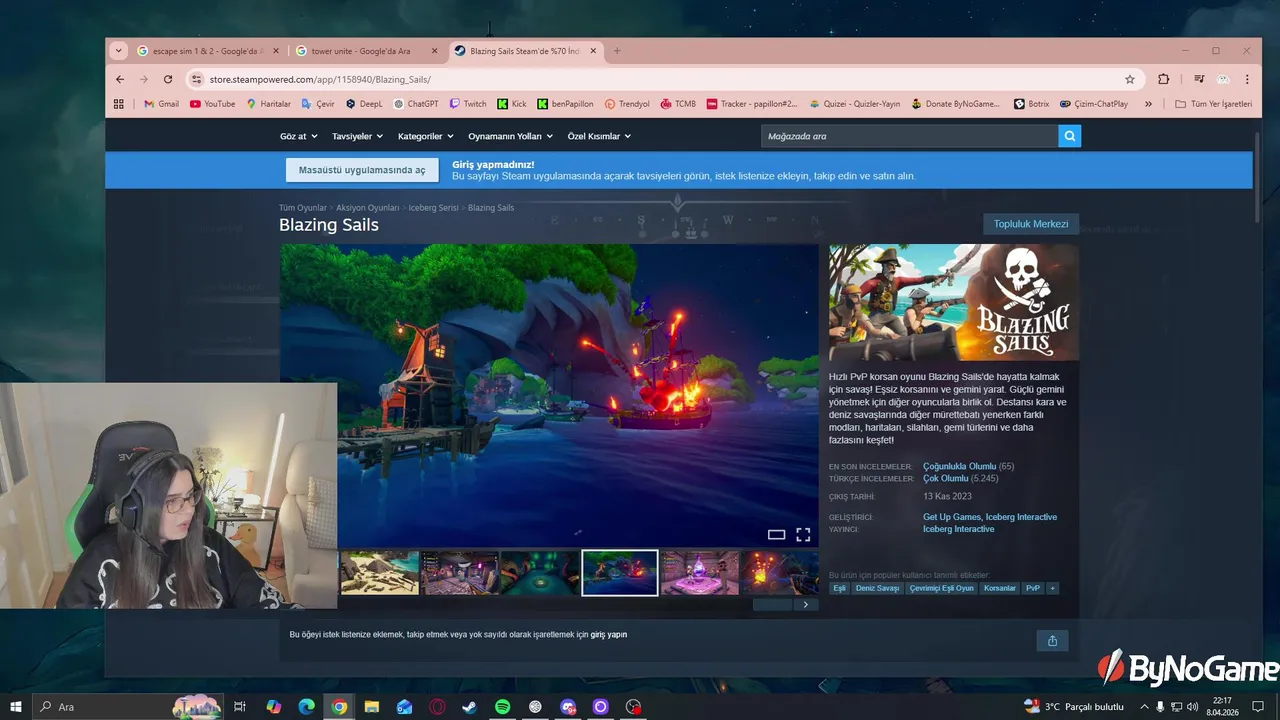Open the apps grid in bookmarks bar
Image resolution: width=1280 pixels, height=720 pixels.
119,104
